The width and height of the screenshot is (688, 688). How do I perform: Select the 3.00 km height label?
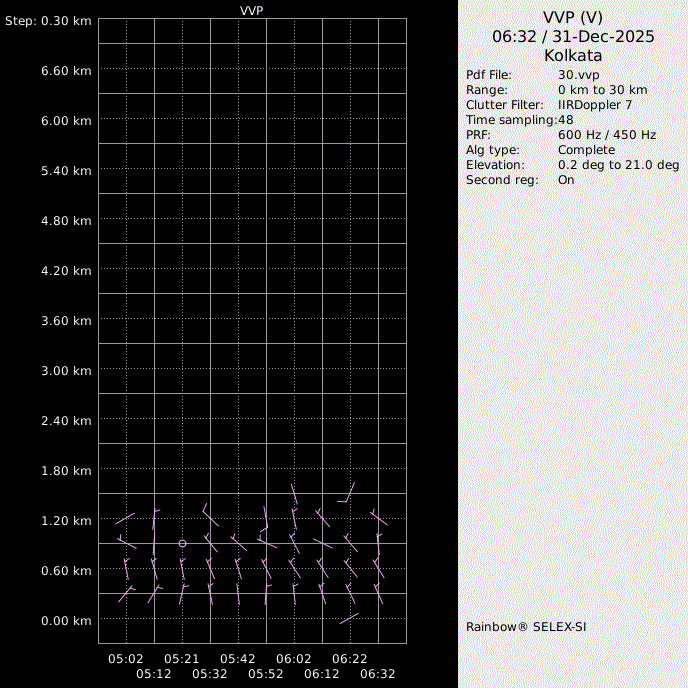click(67, 370)
